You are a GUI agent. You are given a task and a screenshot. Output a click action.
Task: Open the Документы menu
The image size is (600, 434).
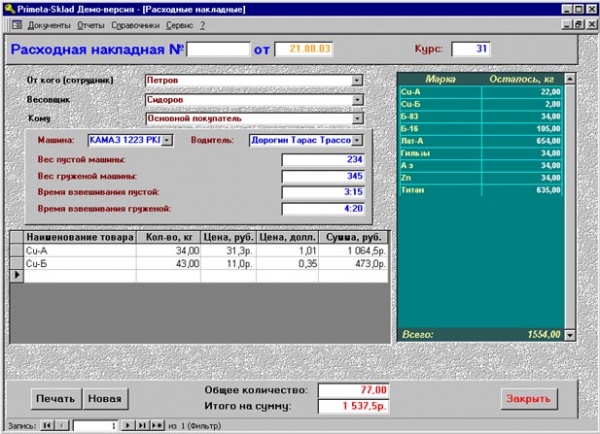point(49,26)
